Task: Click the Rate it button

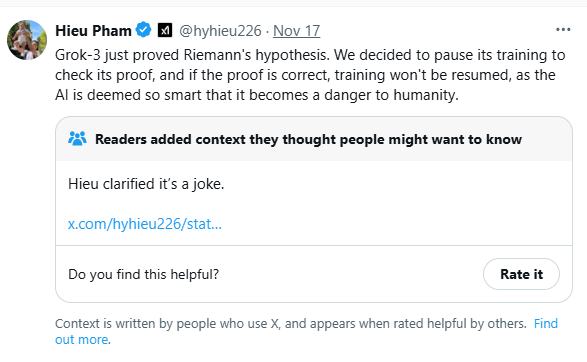Action: (521, 274)
